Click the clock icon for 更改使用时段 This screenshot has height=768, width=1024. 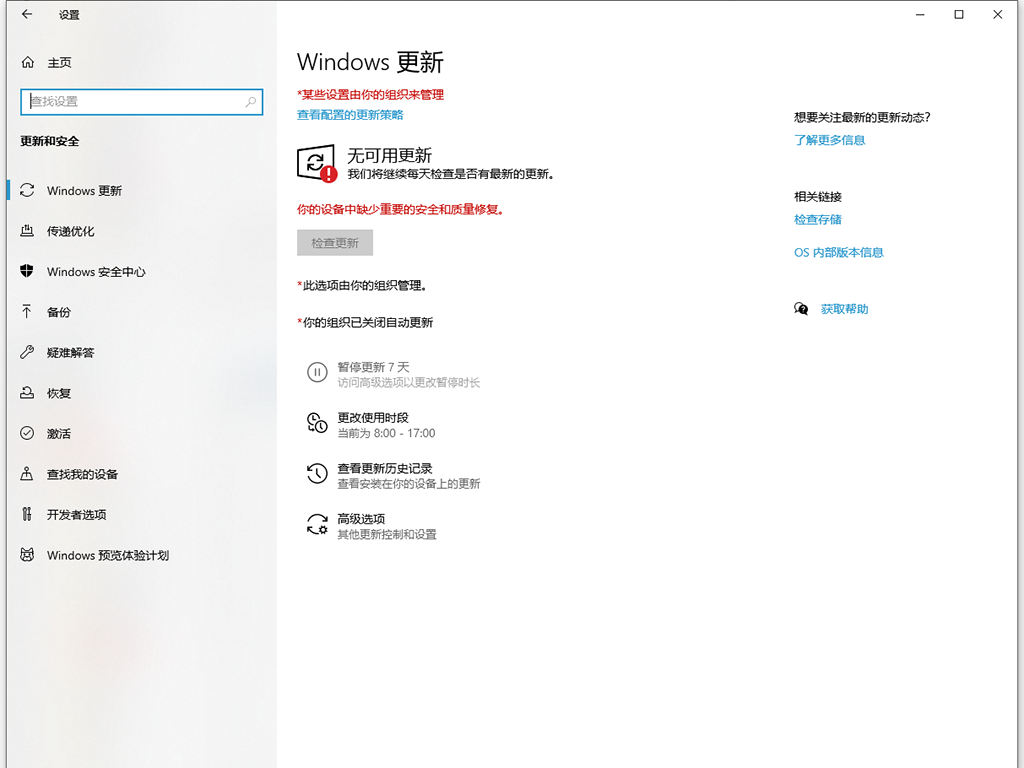tap(317, 423)
